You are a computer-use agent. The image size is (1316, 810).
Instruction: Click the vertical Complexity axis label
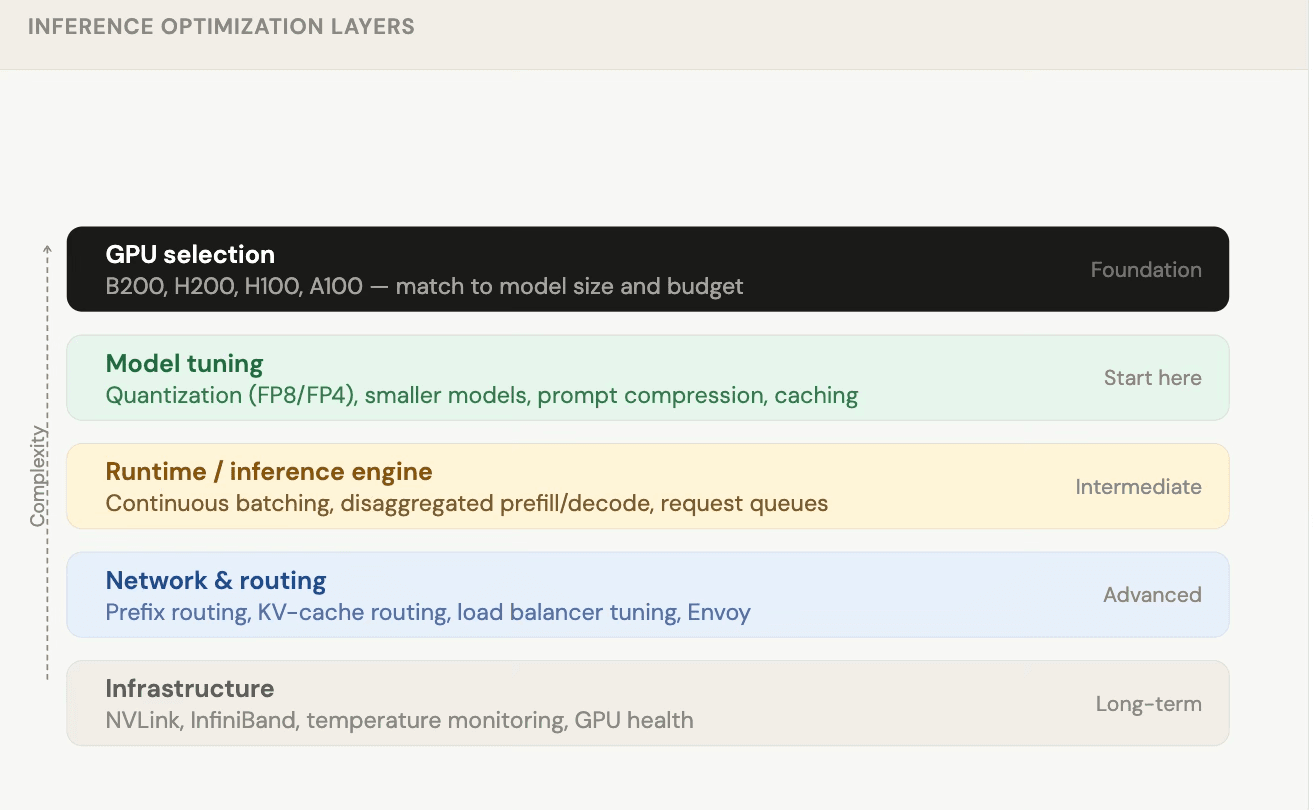click(x=38, y=476)
